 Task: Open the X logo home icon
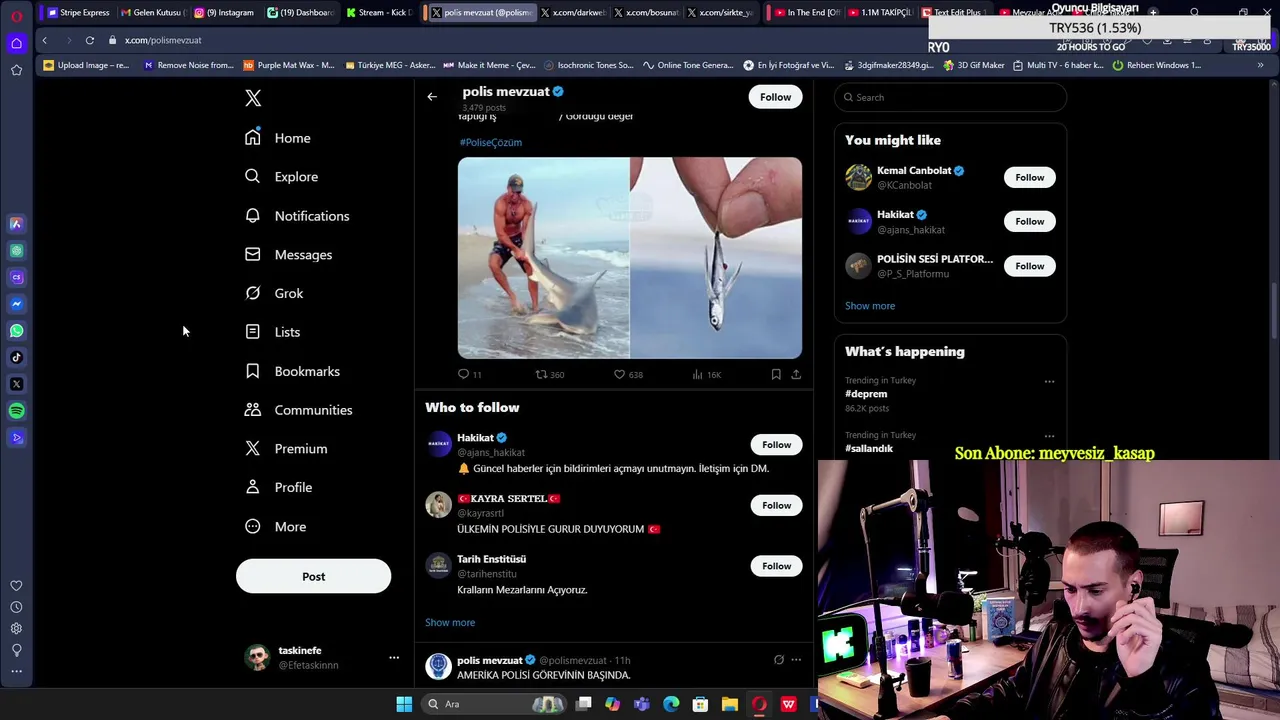coord(253,98)
